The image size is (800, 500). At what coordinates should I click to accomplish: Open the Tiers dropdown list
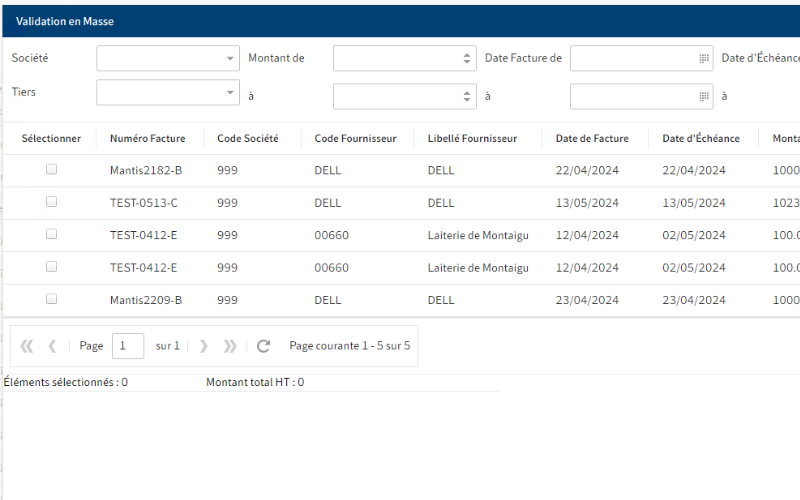[x=229, y=96]
